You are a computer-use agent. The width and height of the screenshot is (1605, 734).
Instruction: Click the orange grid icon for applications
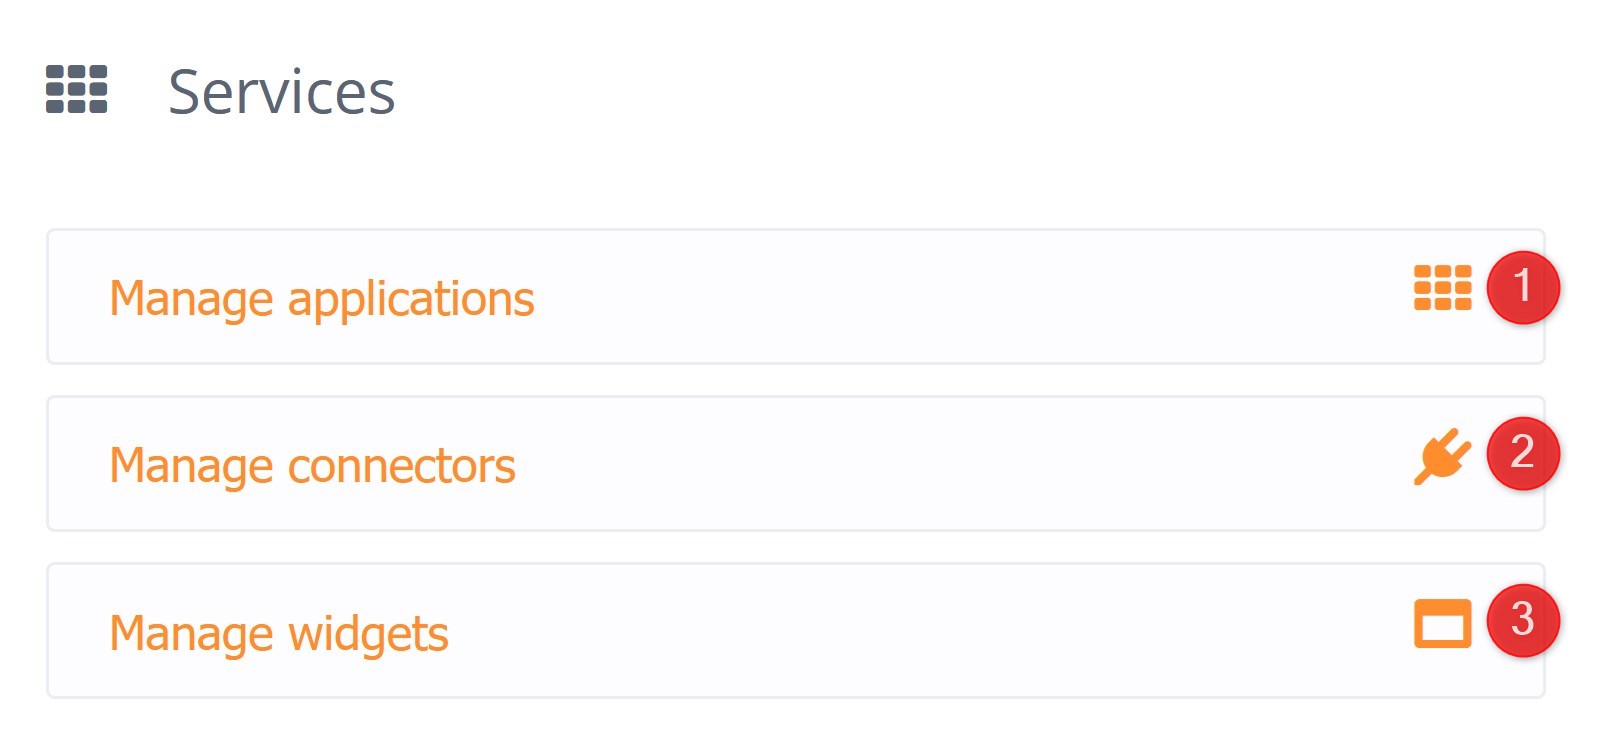coord(1442,288)
